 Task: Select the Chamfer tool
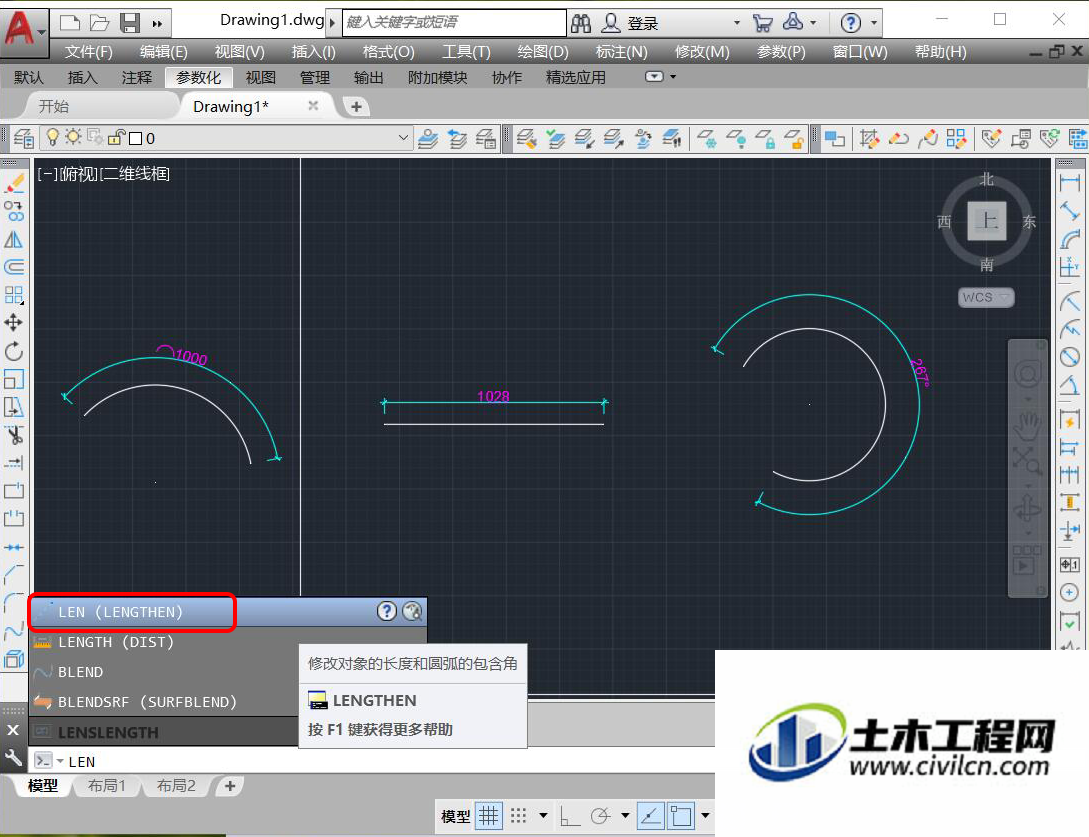14,574
